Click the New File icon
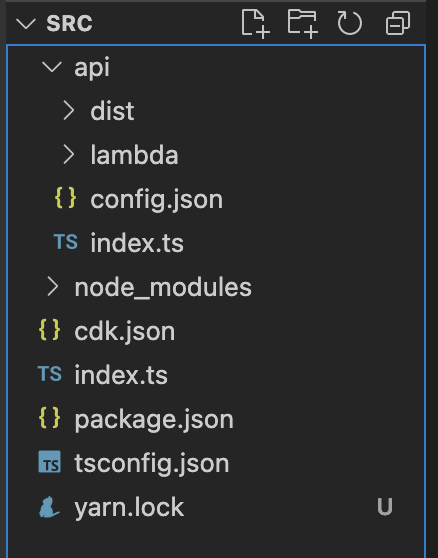Image resolution: width=438 pixels, height=558 pixels. [255, 24]
